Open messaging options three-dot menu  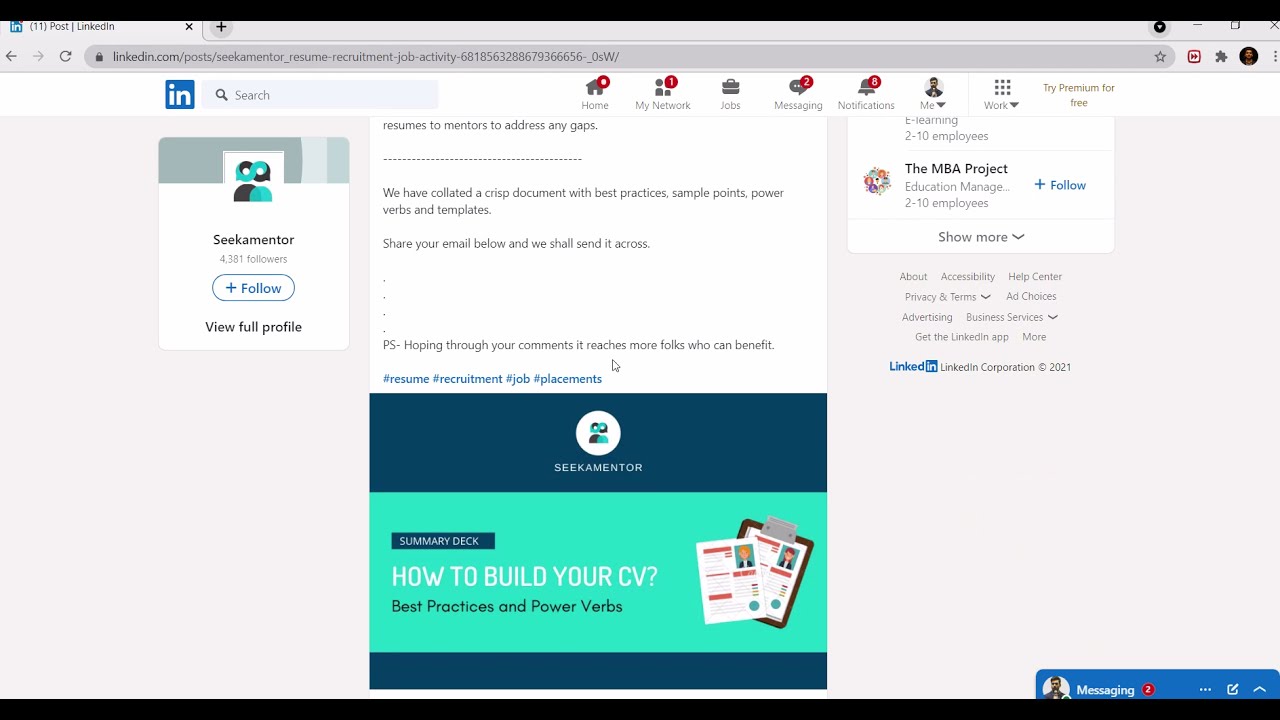click(1205, 690)
